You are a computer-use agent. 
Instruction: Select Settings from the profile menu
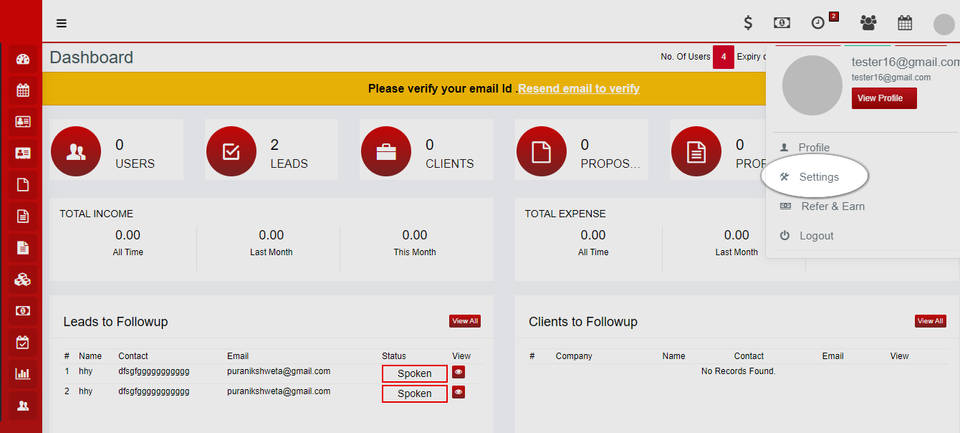(x=818, y=177)
